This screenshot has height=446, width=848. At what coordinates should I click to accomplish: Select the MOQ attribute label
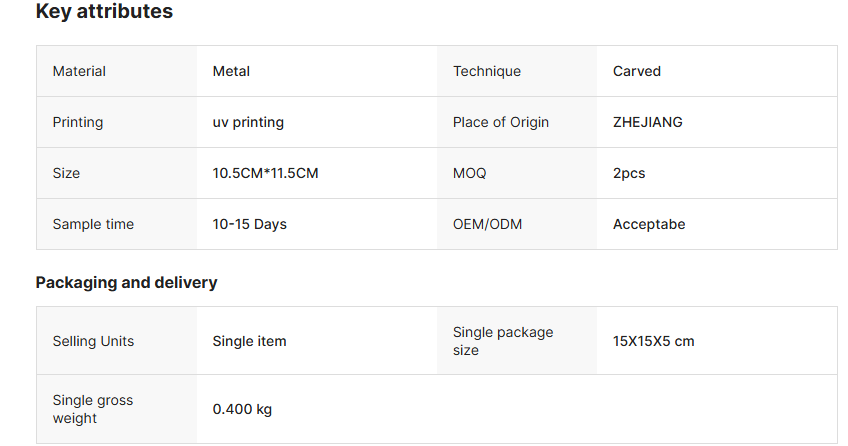tap(469, 173)
